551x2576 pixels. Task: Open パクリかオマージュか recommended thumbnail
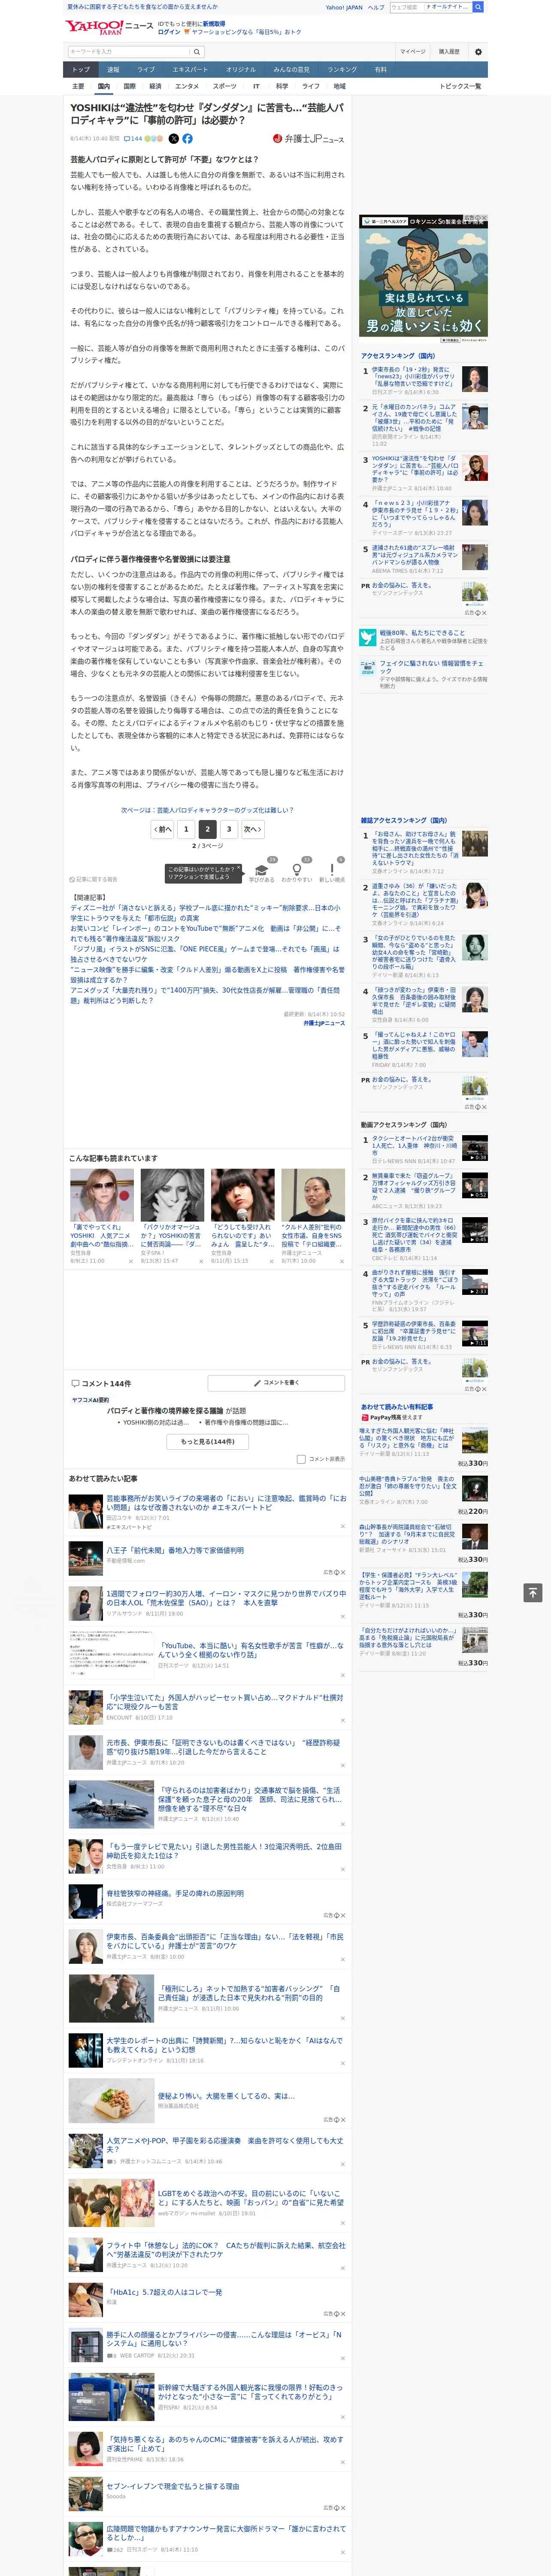click(x=172, y=1194)
